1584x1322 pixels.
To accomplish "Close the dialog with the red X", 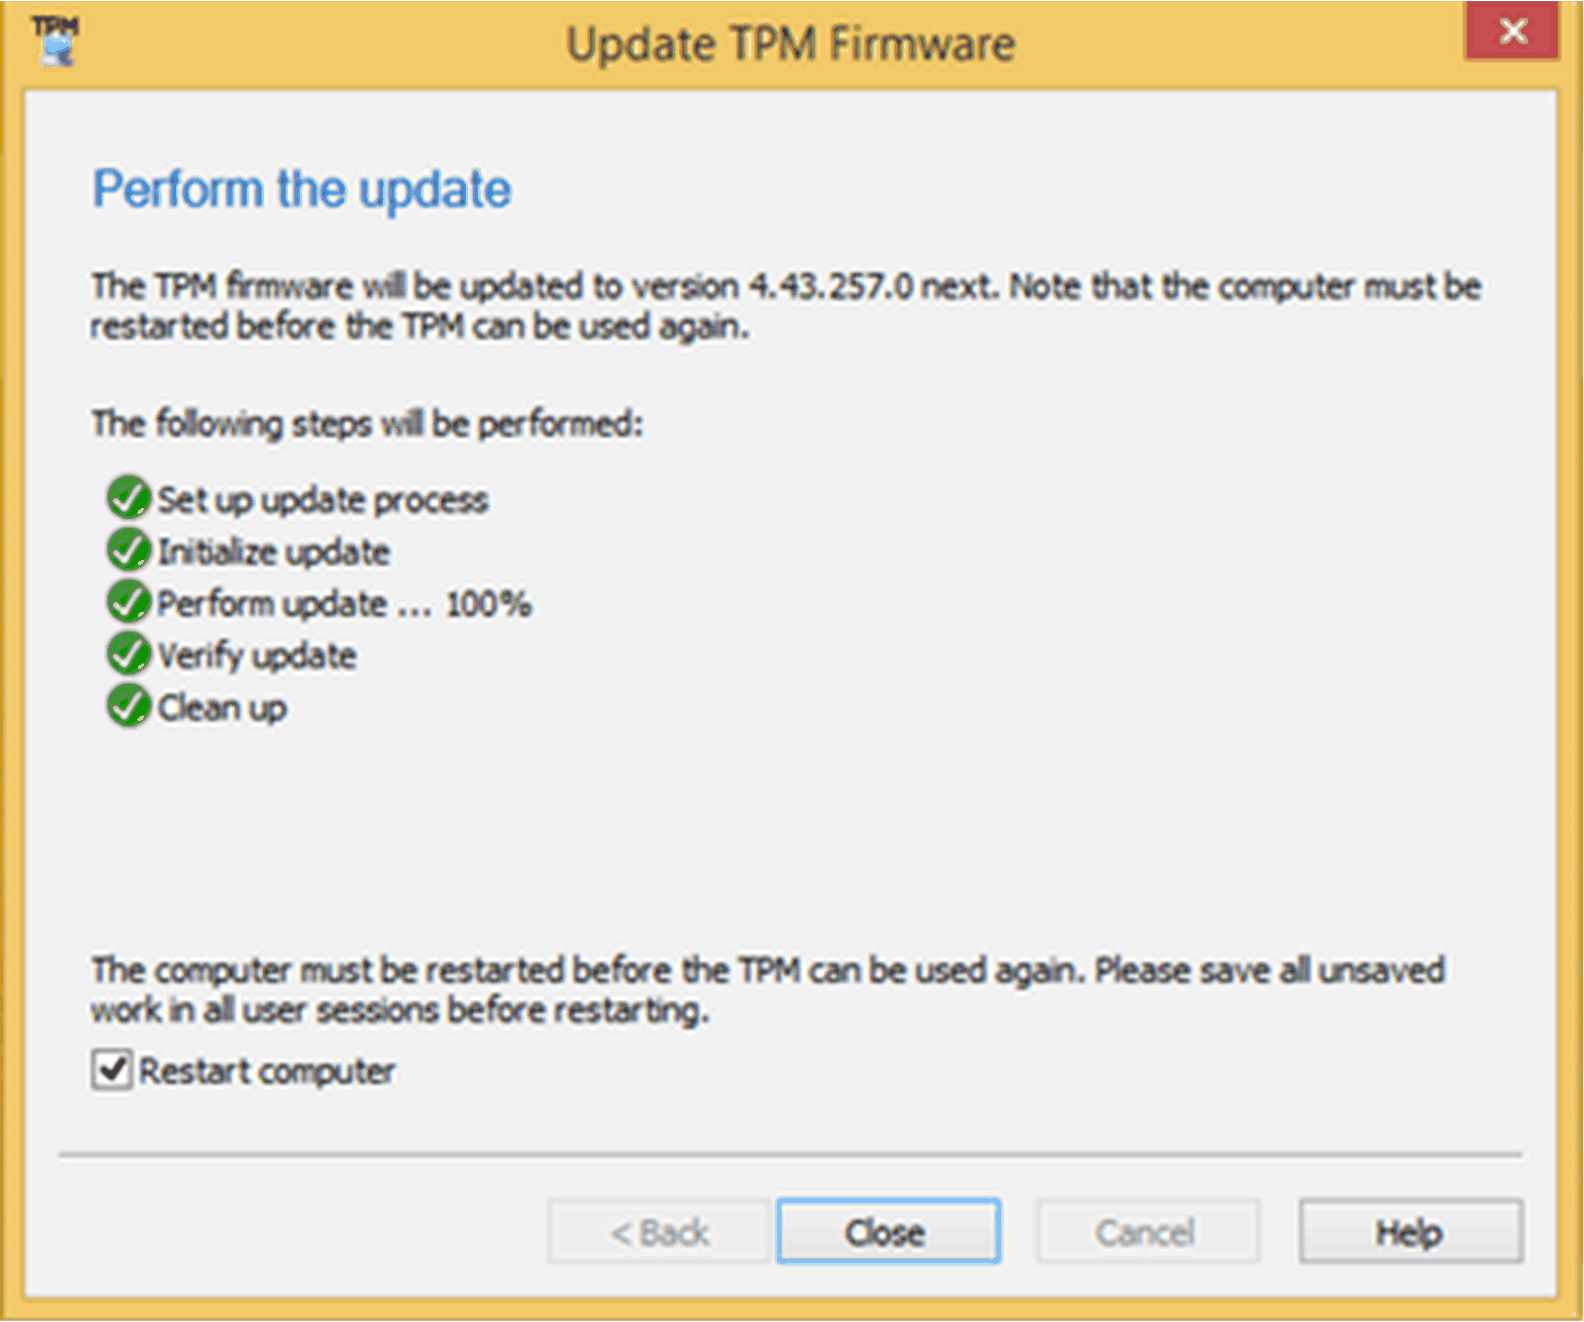I will [1512, 31].
